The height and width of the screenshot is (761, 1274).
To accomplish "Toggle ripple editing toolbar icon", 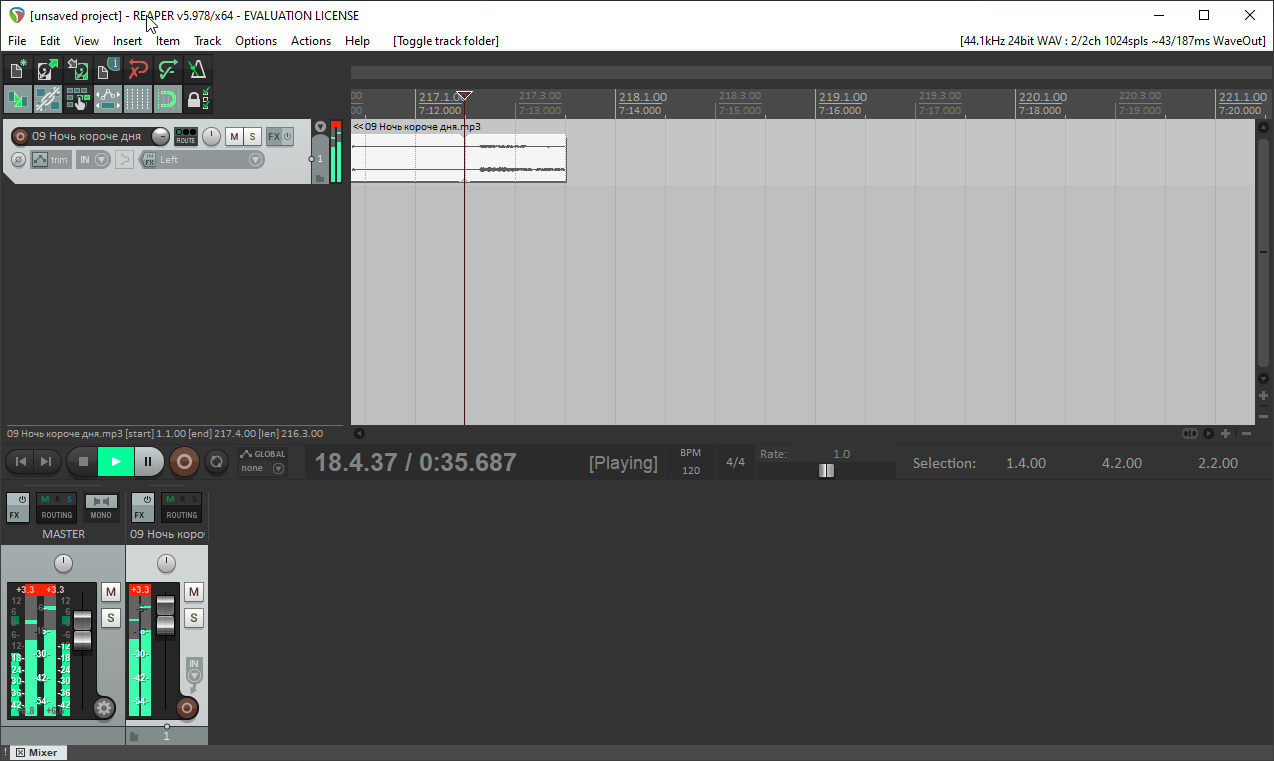I will 78,99.
